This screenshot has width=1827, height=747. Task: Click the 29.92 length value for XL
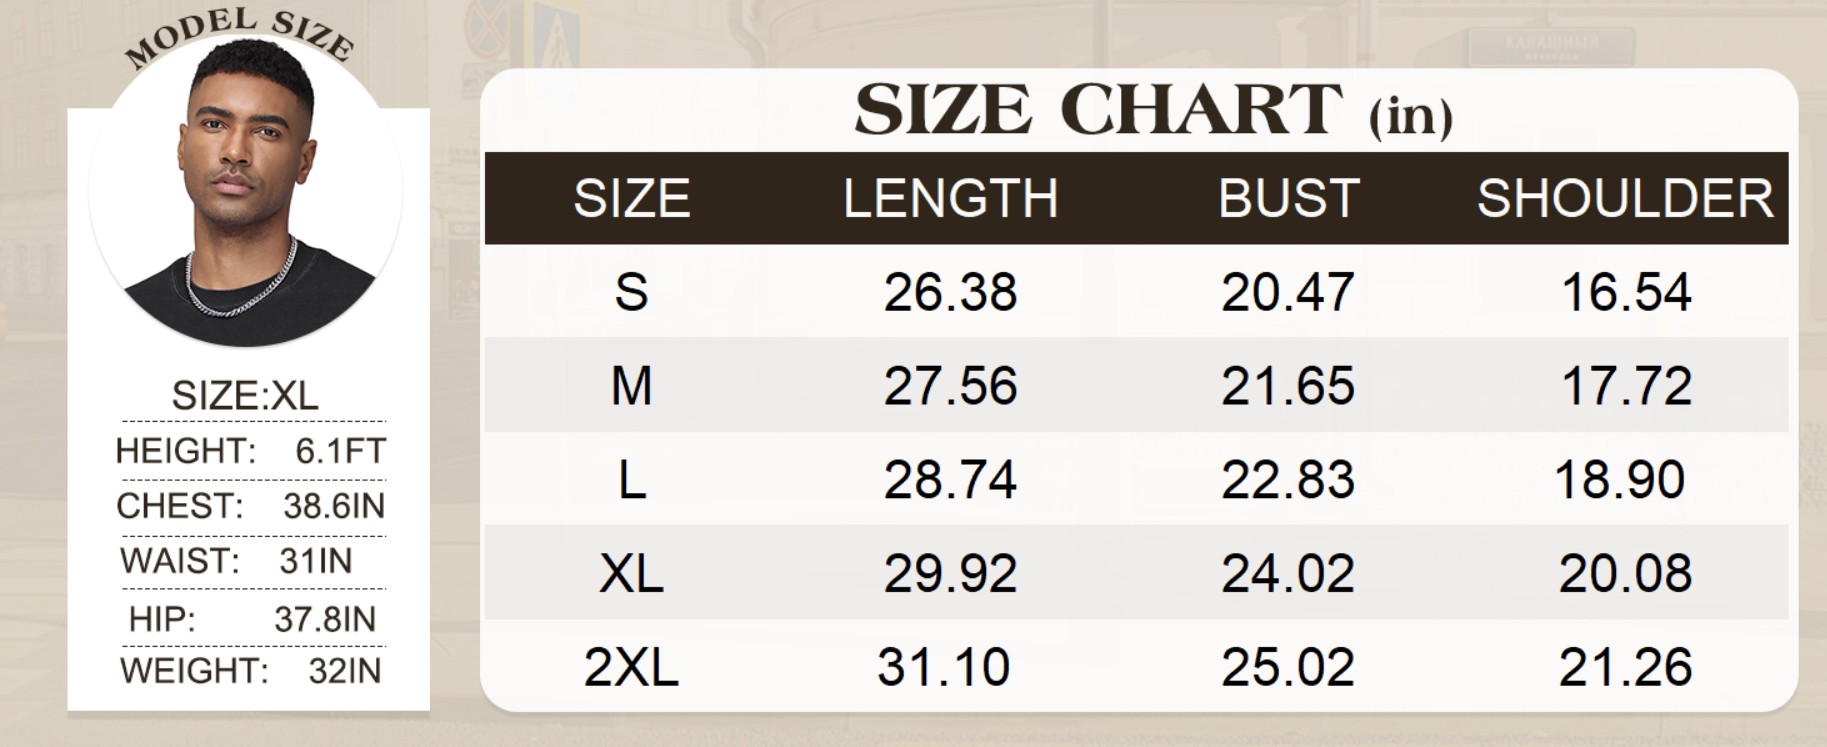click(950, 573)
